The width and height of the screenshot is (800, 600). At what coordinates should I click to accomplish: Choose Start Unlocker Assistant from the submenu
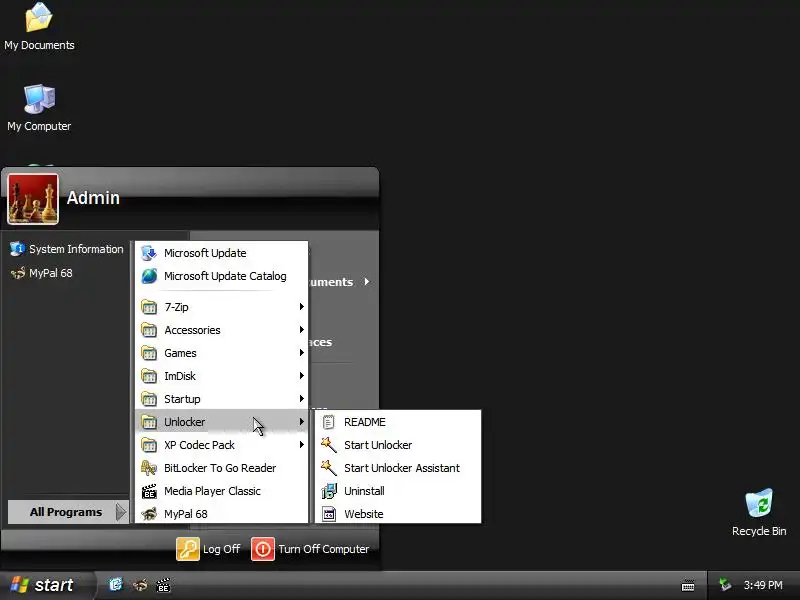coord(398,468)
